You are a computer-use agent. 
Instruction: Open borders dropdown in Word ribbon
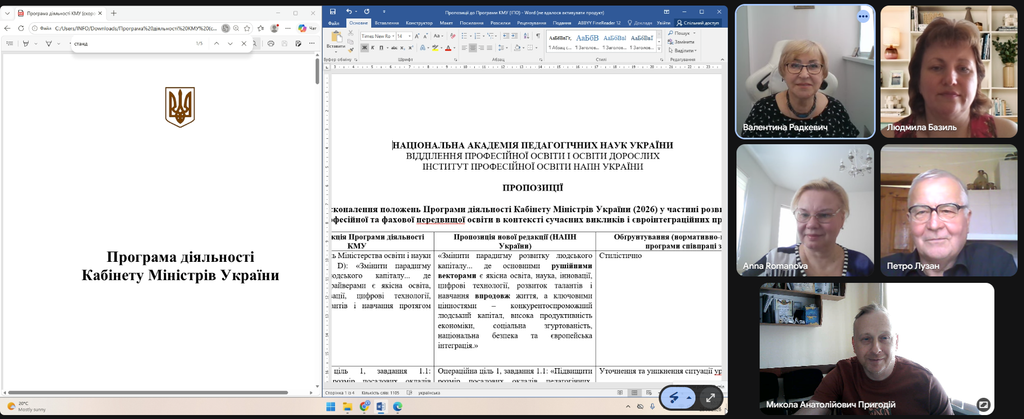536,48
